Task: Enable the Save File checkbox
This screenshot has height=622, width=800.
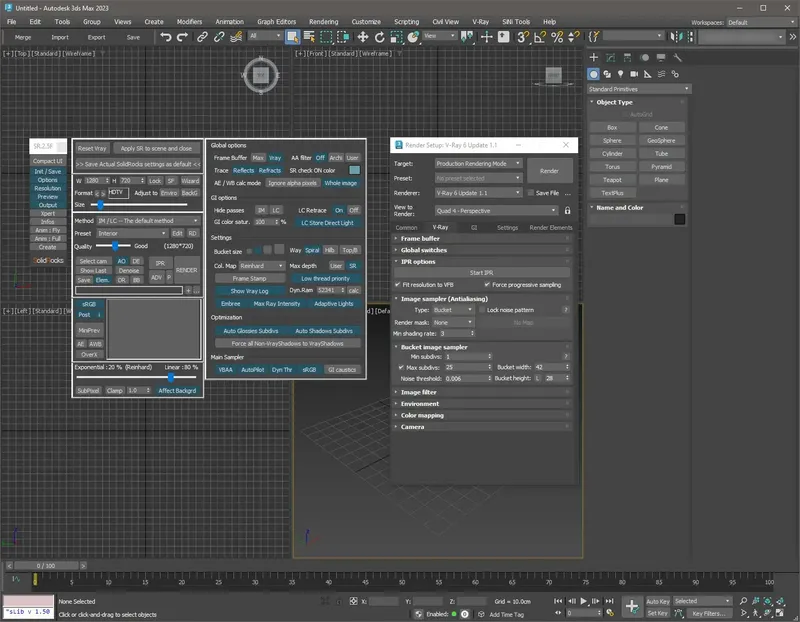Action: 529,192
